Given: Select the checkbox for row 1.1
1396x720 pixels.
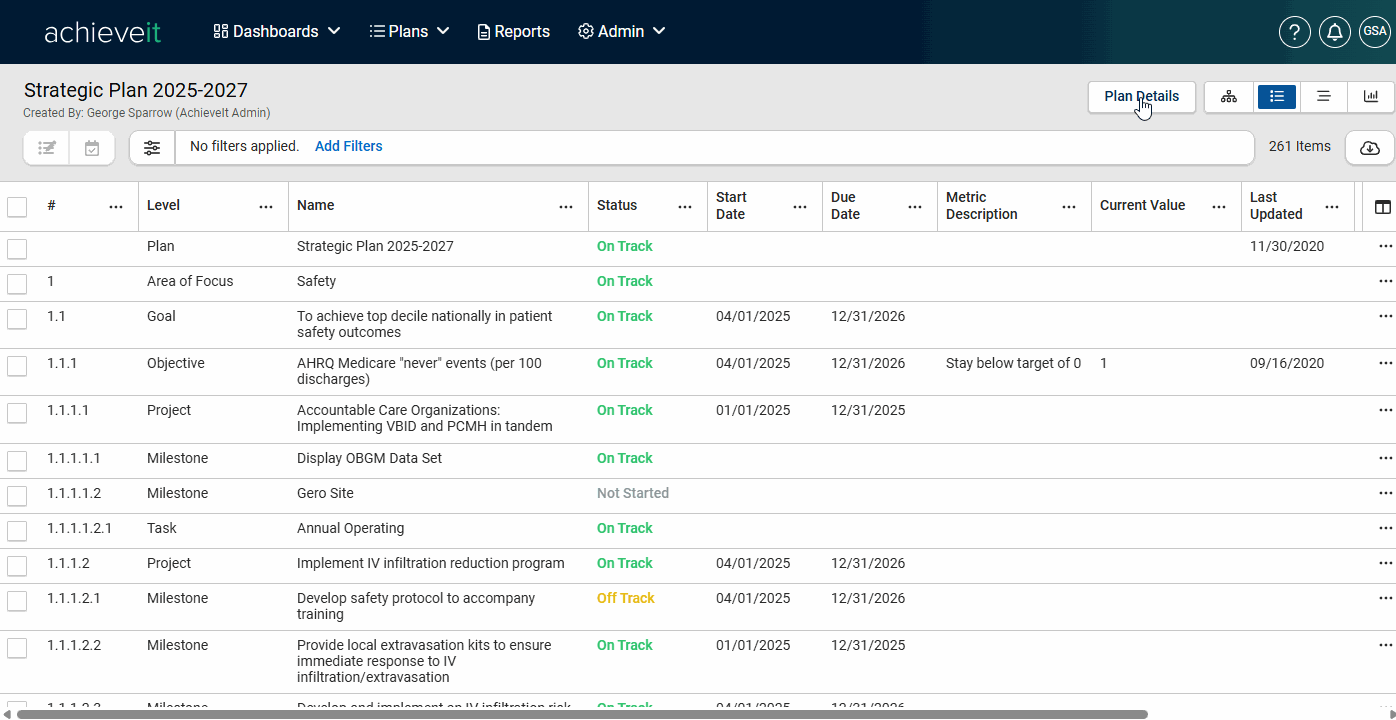Looking at the screenshot, I should (x=17, y=319).
